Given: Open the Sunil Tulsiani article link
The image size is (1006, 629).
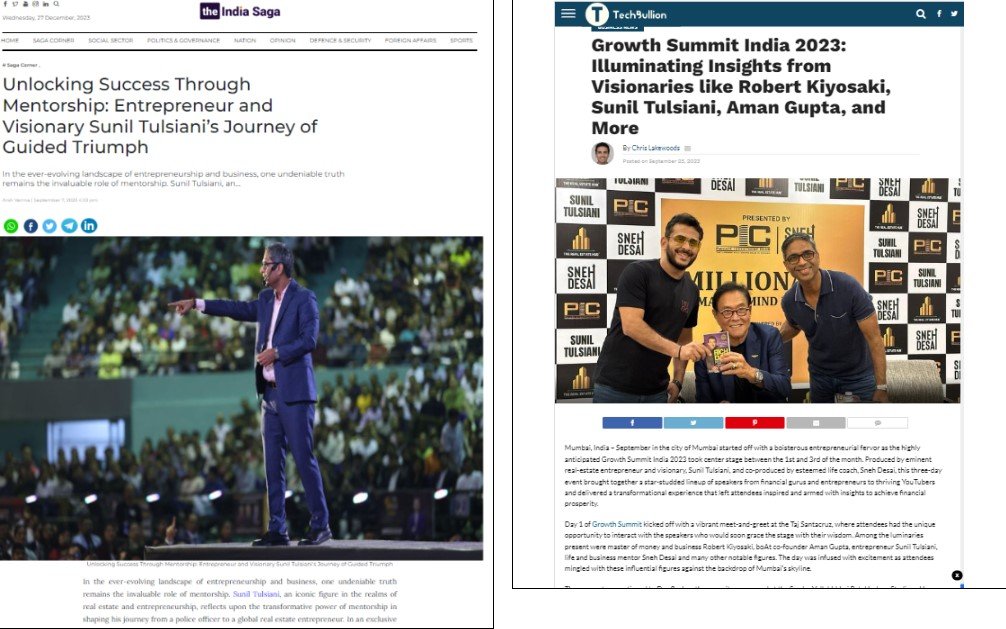Looking at the screenshot, I should (x=256, y=594).
